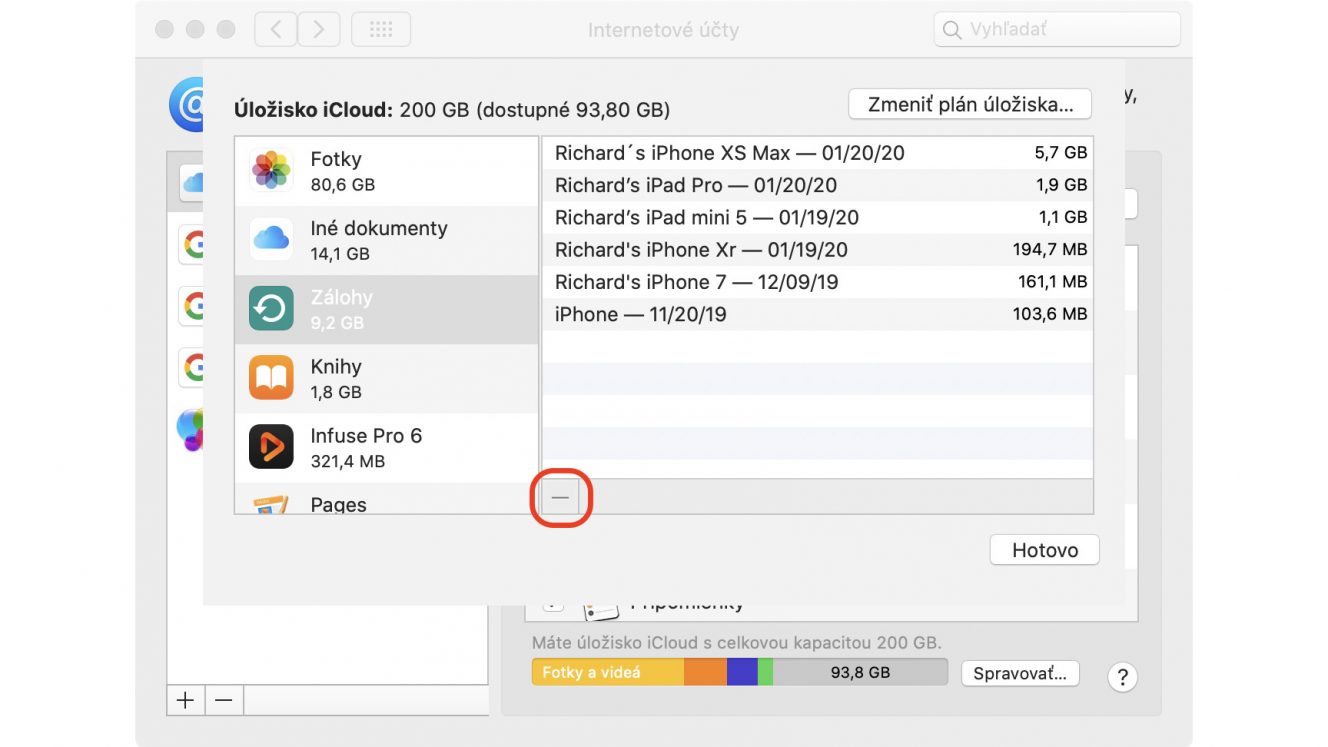Select Richard's iPhone 7 backup row
This screenshot has height=747, width=1328.
pyautogui.click(x=817, y=282)
